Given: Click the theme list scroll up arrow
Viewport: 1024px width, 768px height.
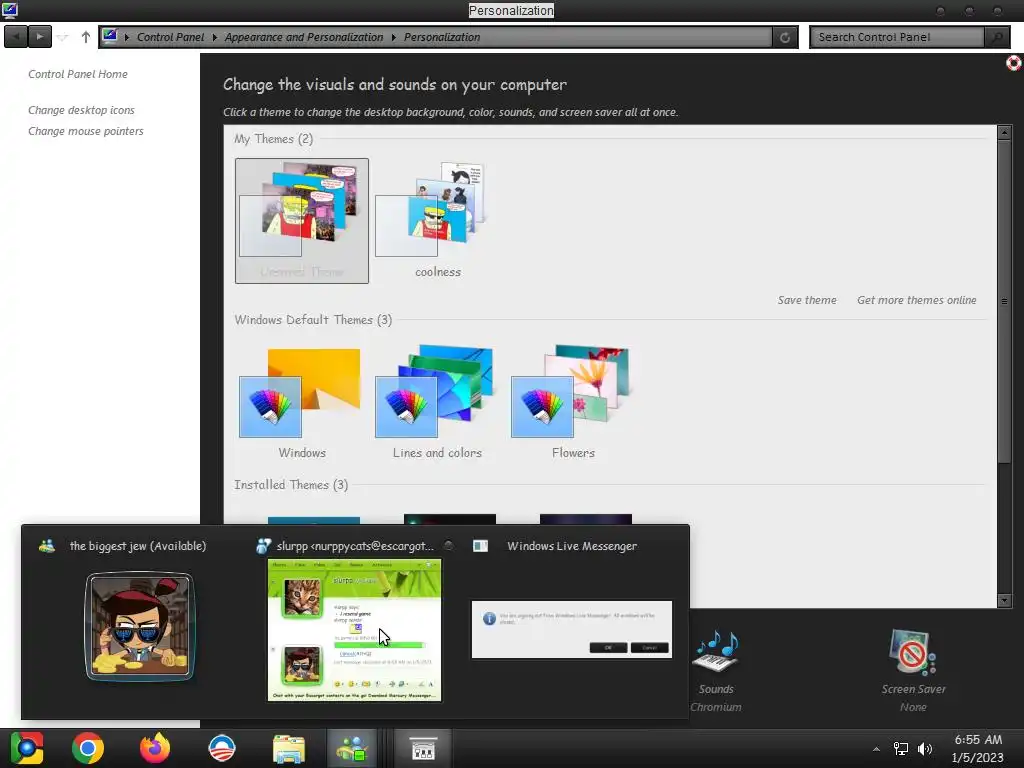Looking at the screenshot, I should pos(1004,132).
